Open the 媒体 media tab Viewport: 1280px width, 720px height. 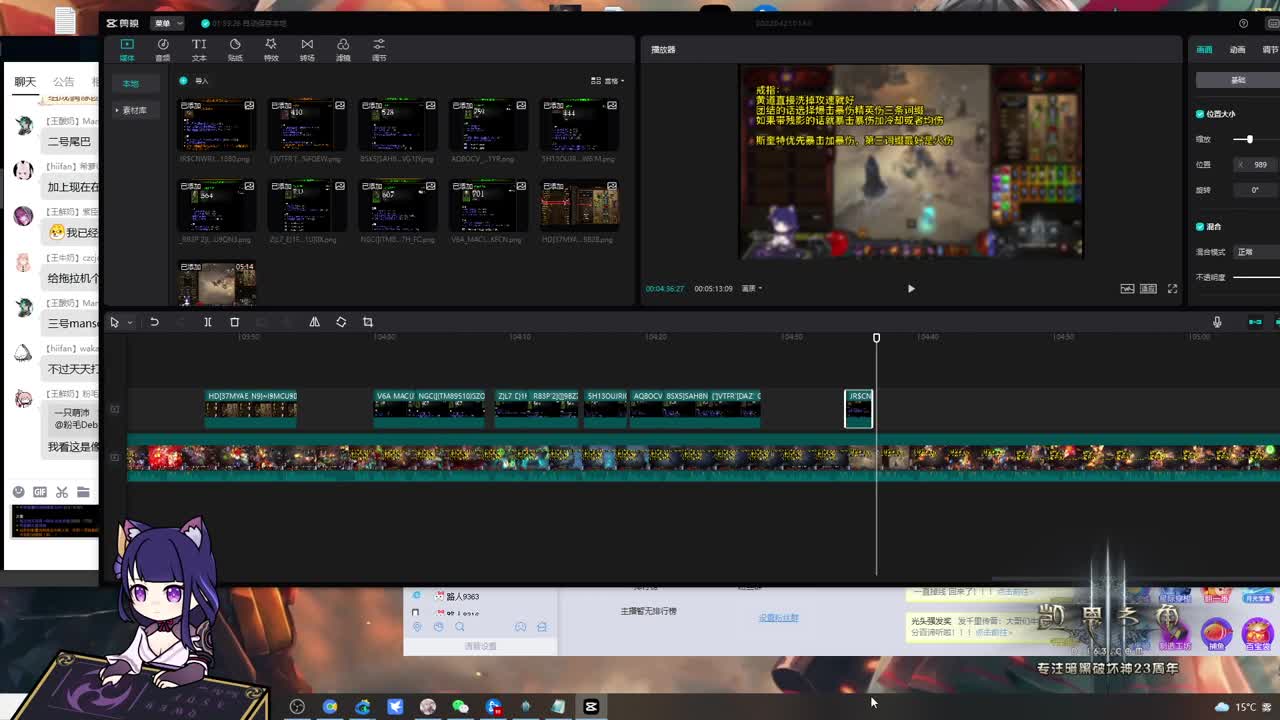[127, 50]
